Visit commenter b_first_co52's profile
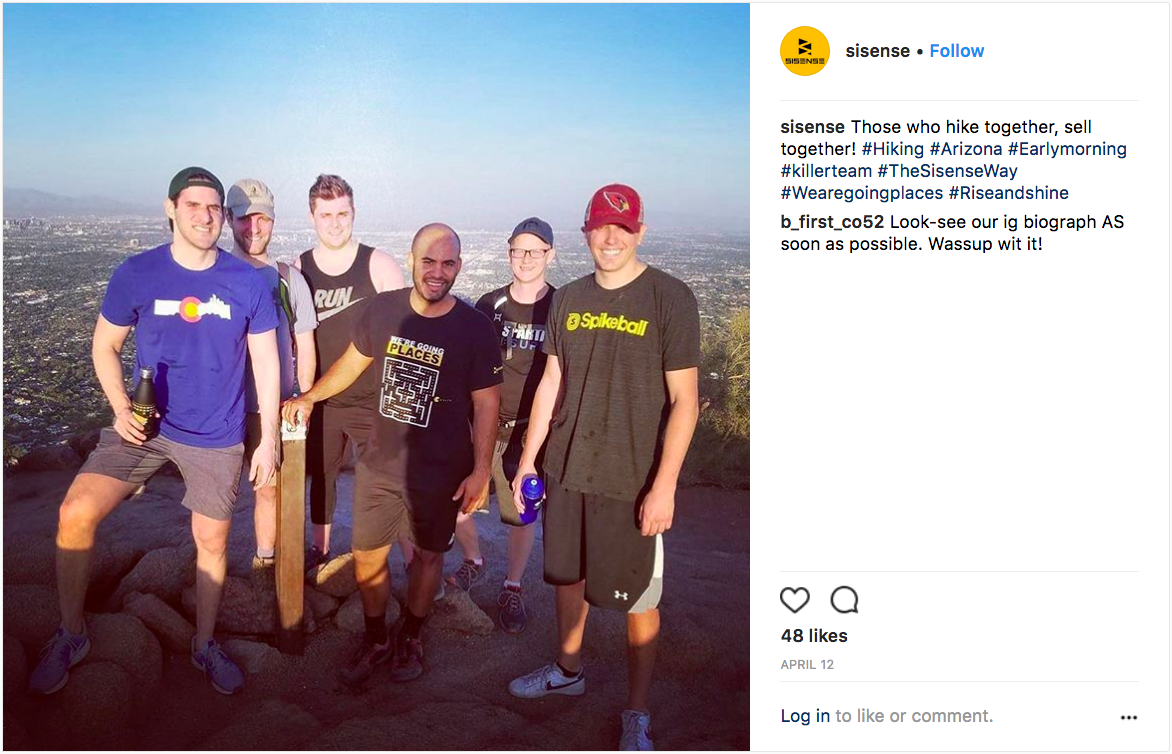This screenshot has height=754, width=1172. point(832,221)
